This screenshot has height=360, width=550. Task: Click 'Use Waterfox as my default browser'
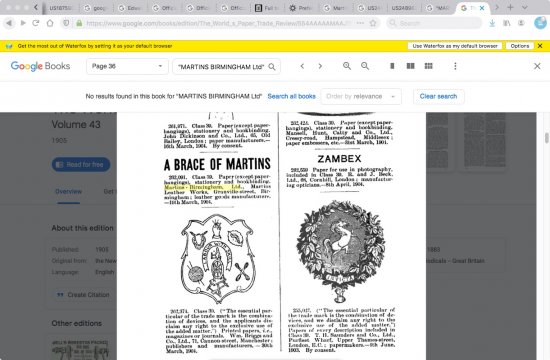pyautogui.click(x=455, y=46)
